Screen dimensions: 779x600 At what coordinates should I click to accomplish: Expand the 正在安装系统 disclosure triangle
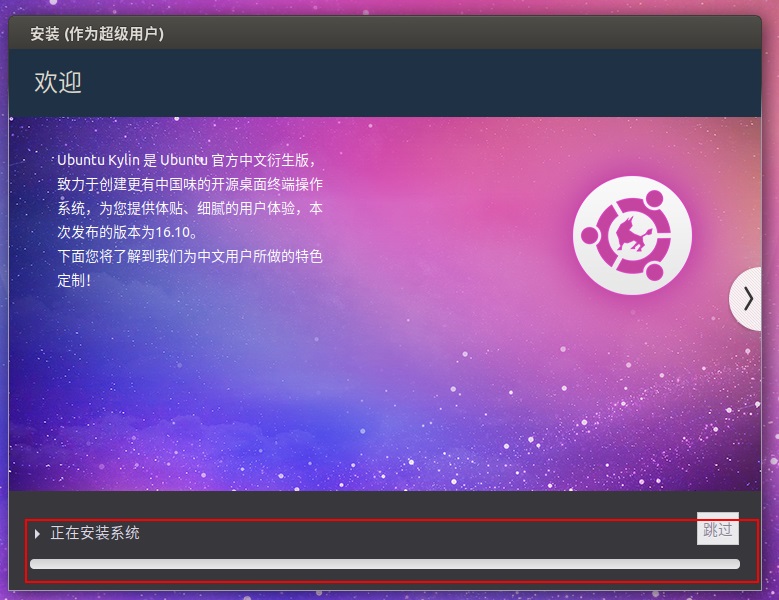(x=37, y=534)
